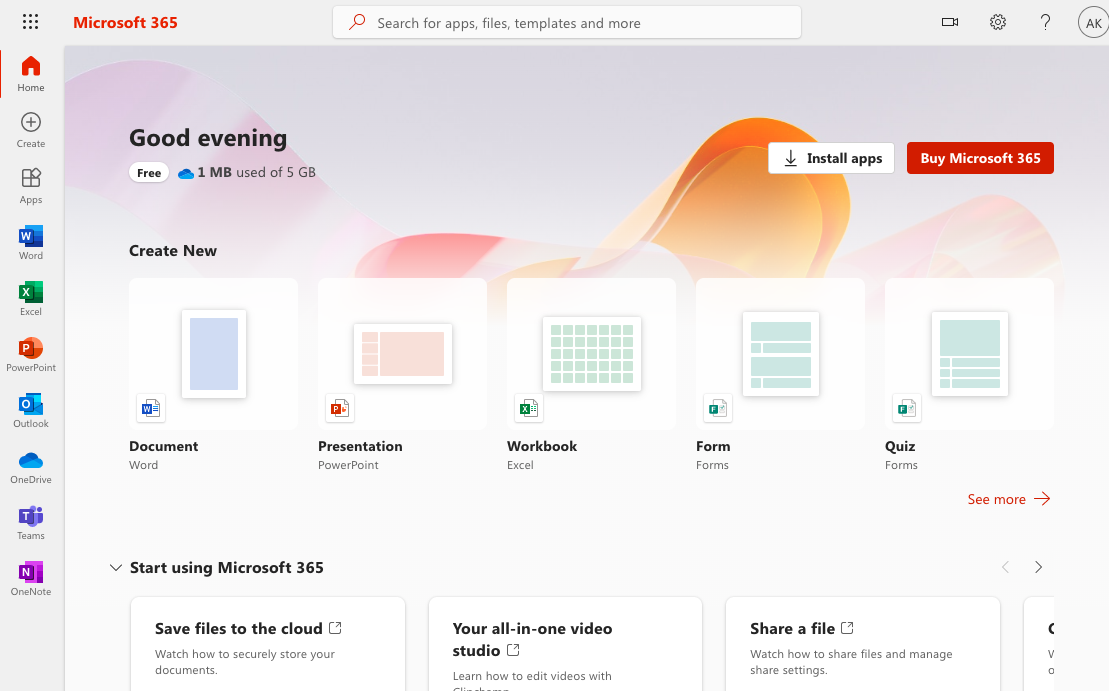Open the Settings gear icon
Viewport: 1109px width, 691px height.
pos(997,22)
